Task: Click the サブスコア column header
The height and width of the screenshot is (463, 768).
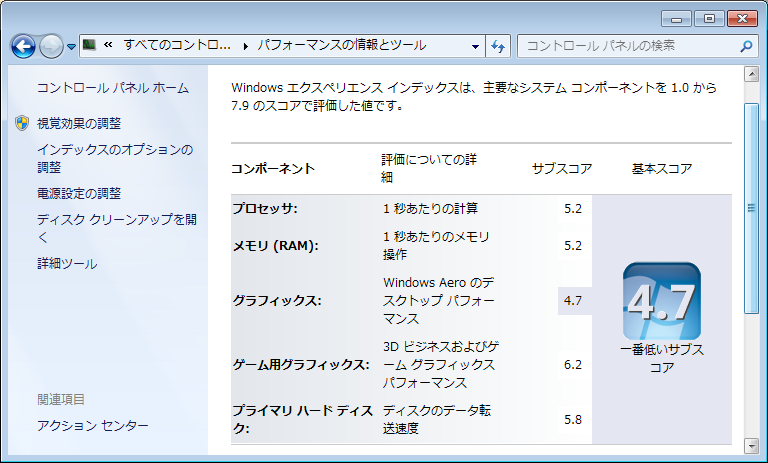Action: 562,169
